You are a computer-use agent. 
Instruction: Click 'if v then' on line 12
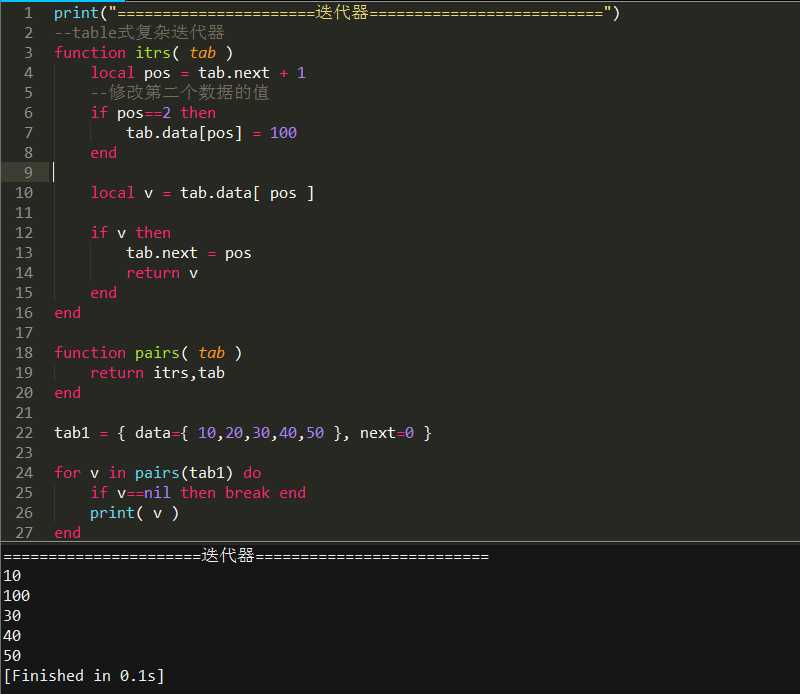[x=131, y=233]
